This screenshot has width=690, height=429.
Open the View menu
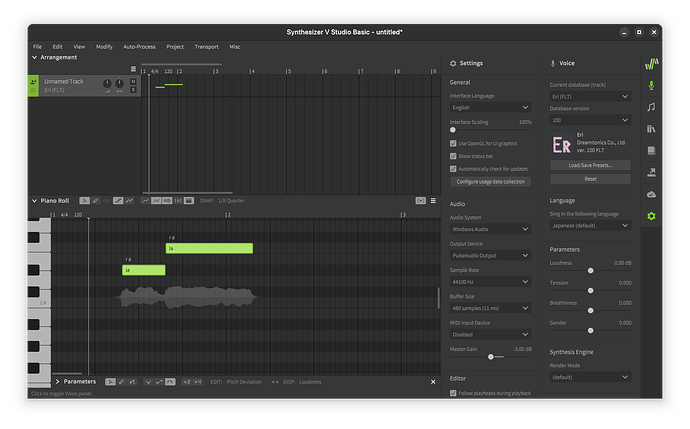click(79, 47)
